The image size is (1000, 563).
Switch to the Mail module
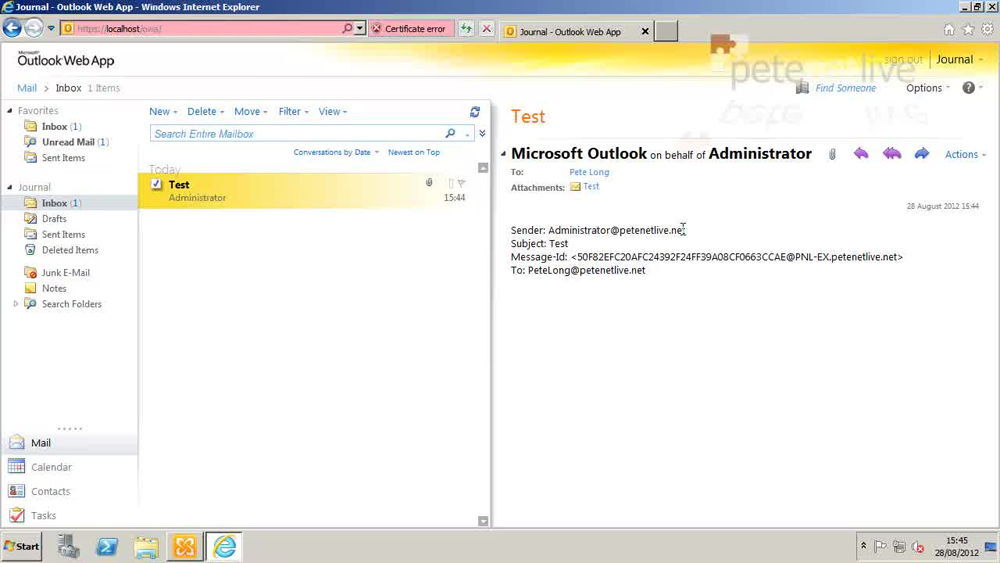(x=69, y=442)
